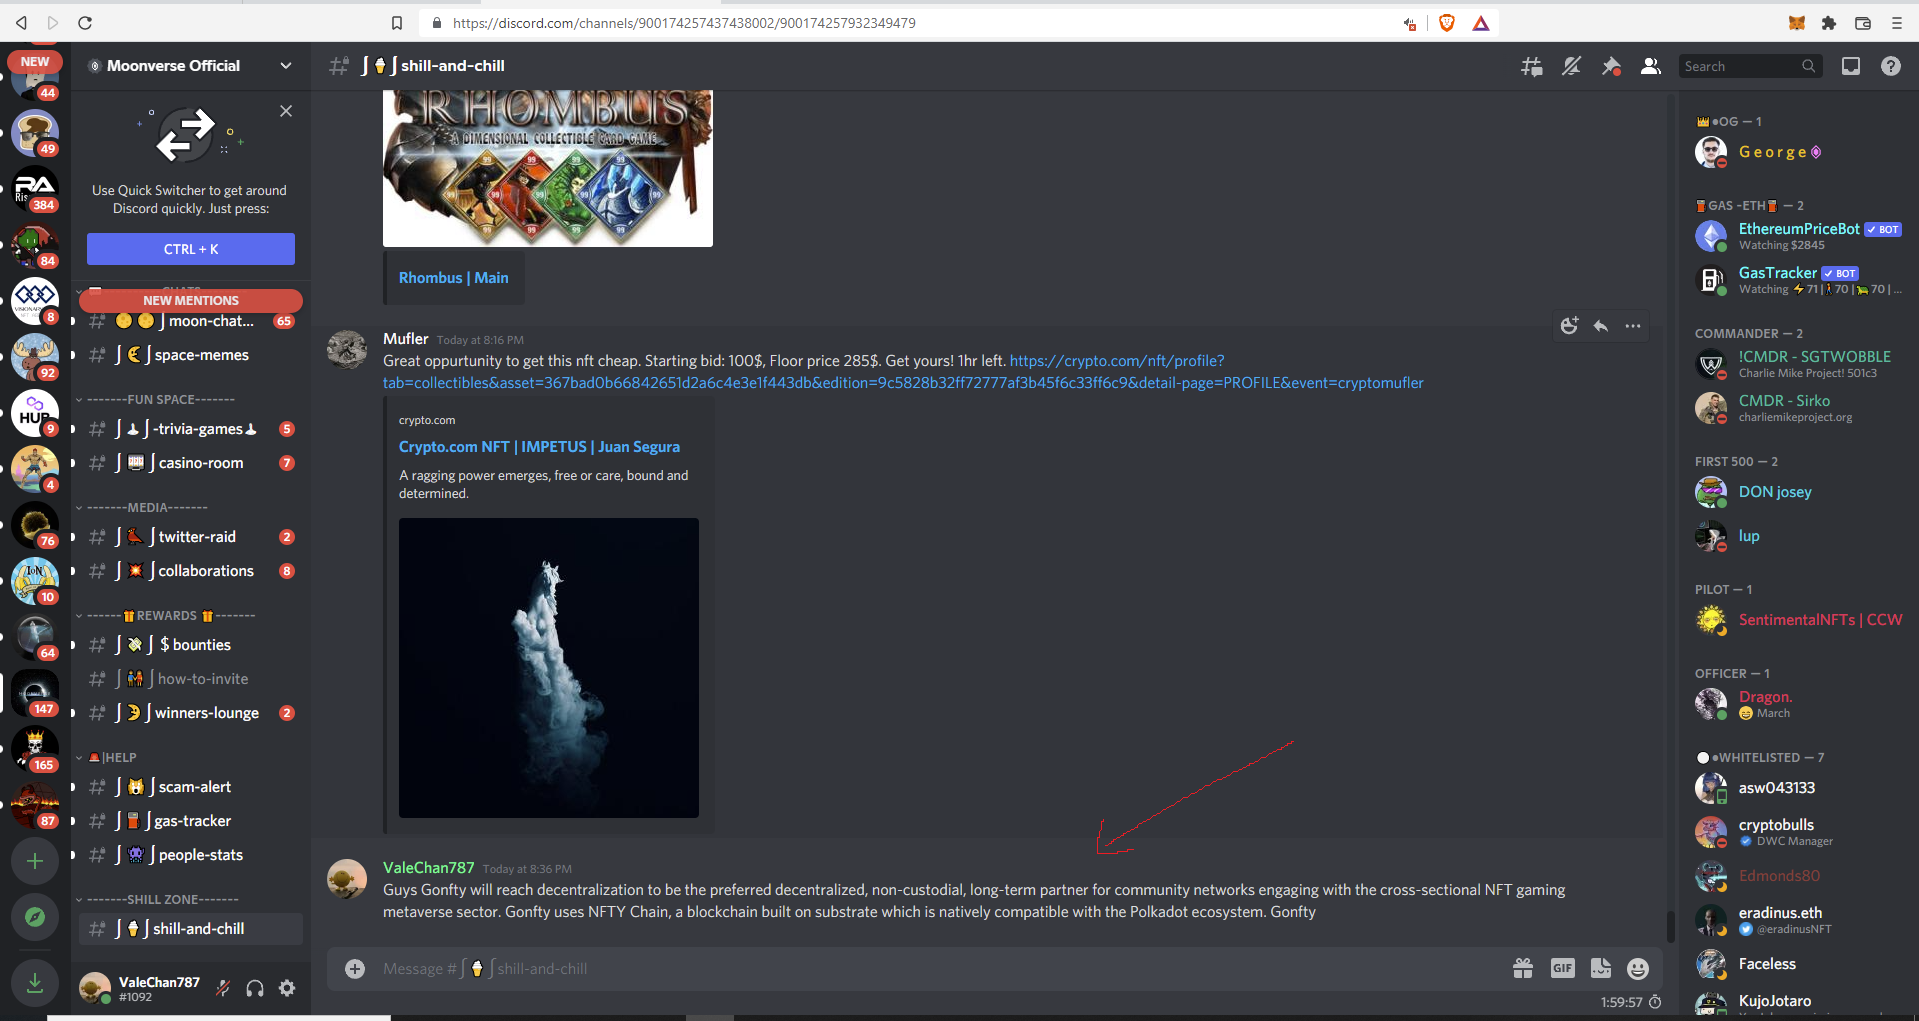Open the GIF picker
Viewport: 1919px width, 1021px height.
point(1562,968)
